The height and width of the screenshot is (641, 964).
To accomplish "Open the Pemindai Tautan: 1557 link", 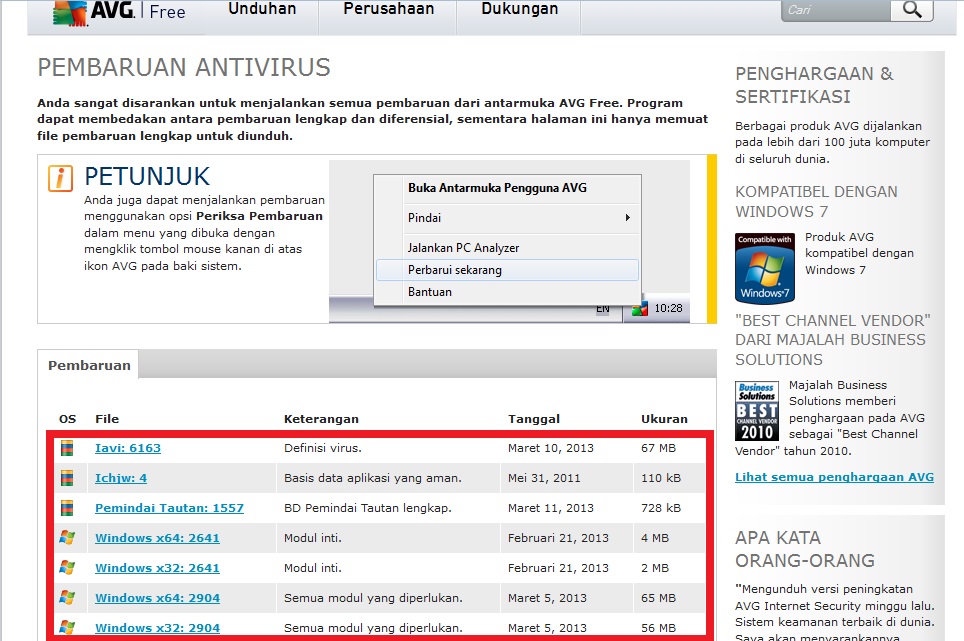I will tap(169, 508).
